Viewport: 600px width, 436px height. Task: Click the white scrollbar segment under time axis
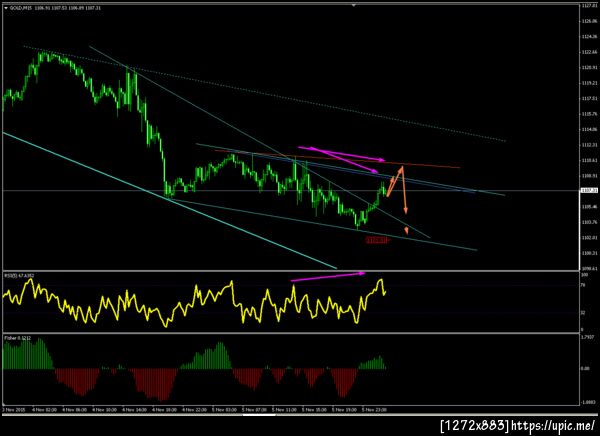coord(259,414)
